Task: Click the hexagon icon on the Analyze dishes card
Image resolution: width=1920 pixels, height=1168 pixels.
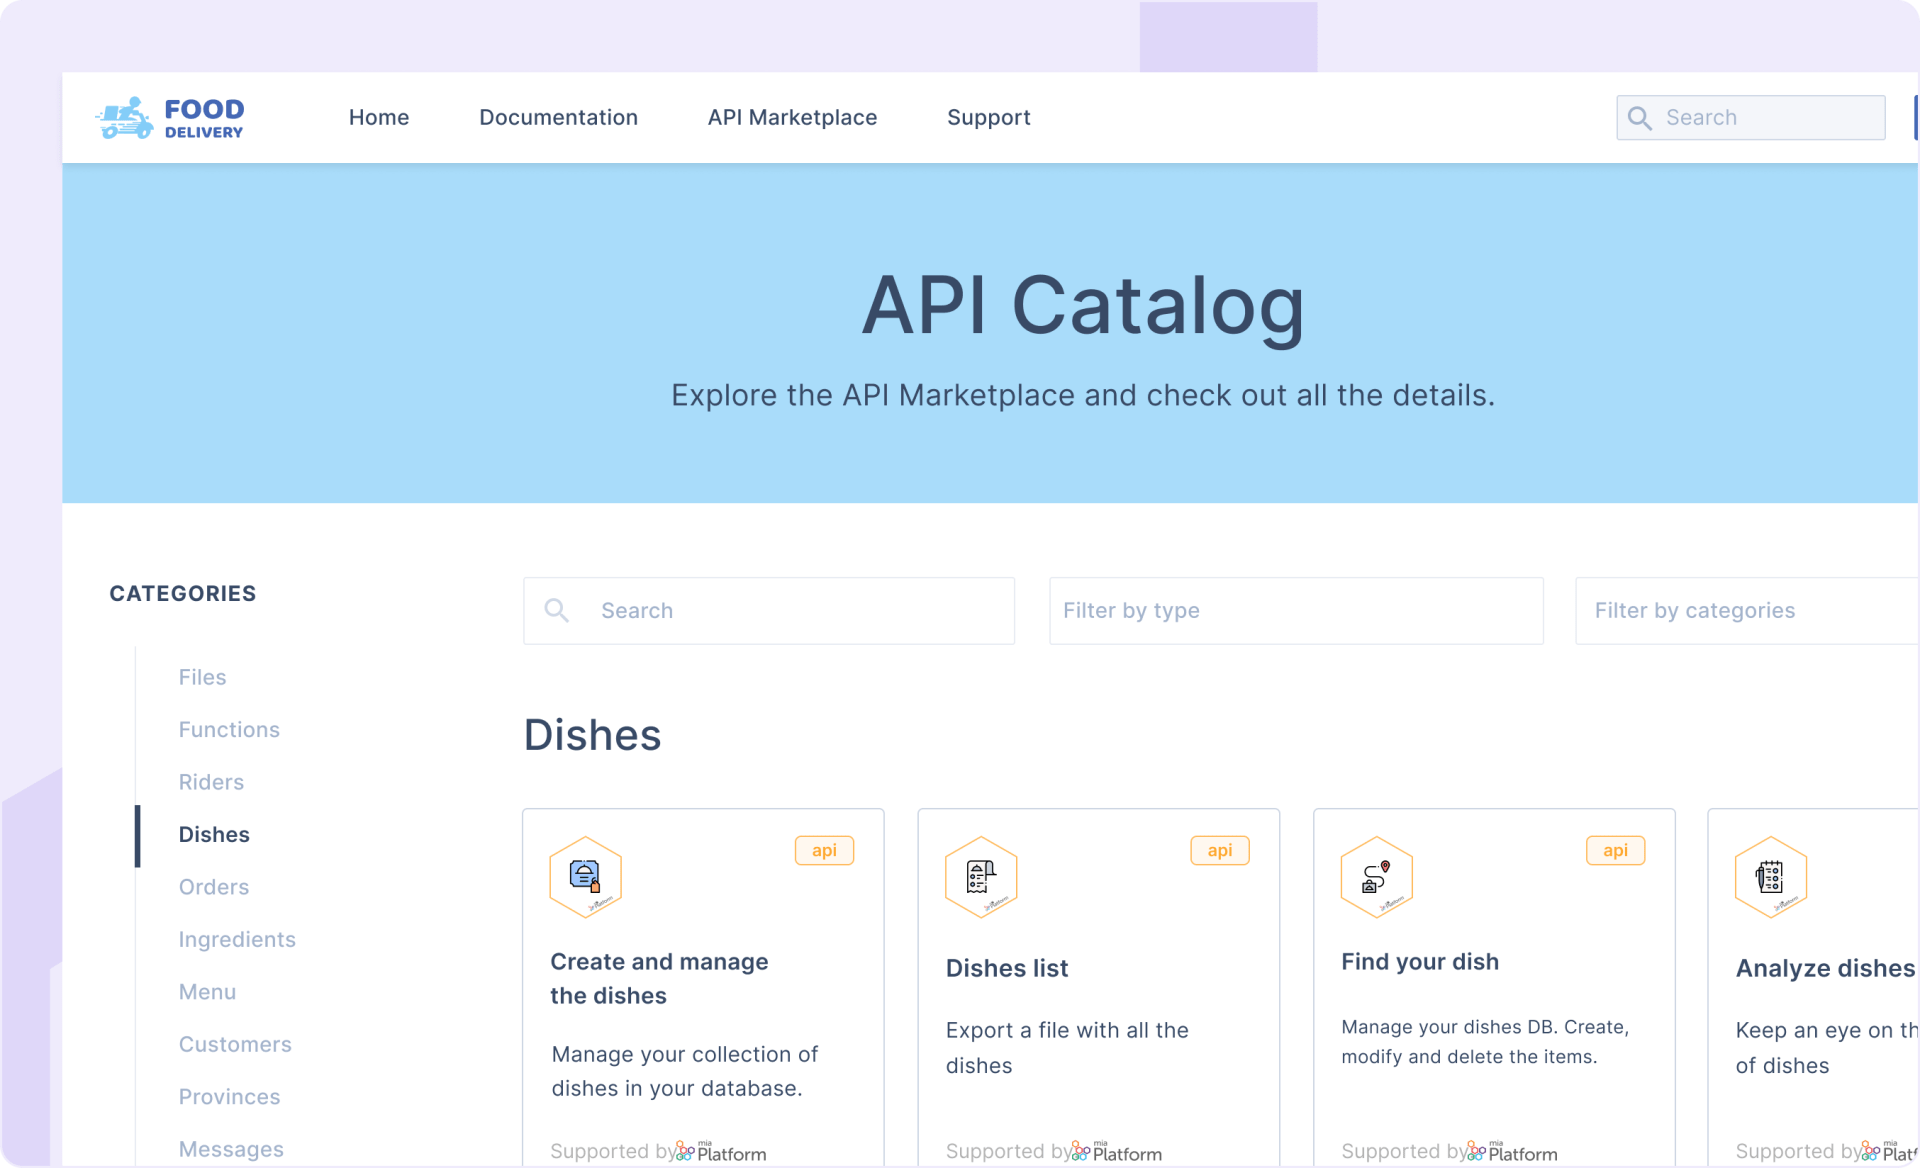Action: pyautogui.click(x=1772, y=877)
